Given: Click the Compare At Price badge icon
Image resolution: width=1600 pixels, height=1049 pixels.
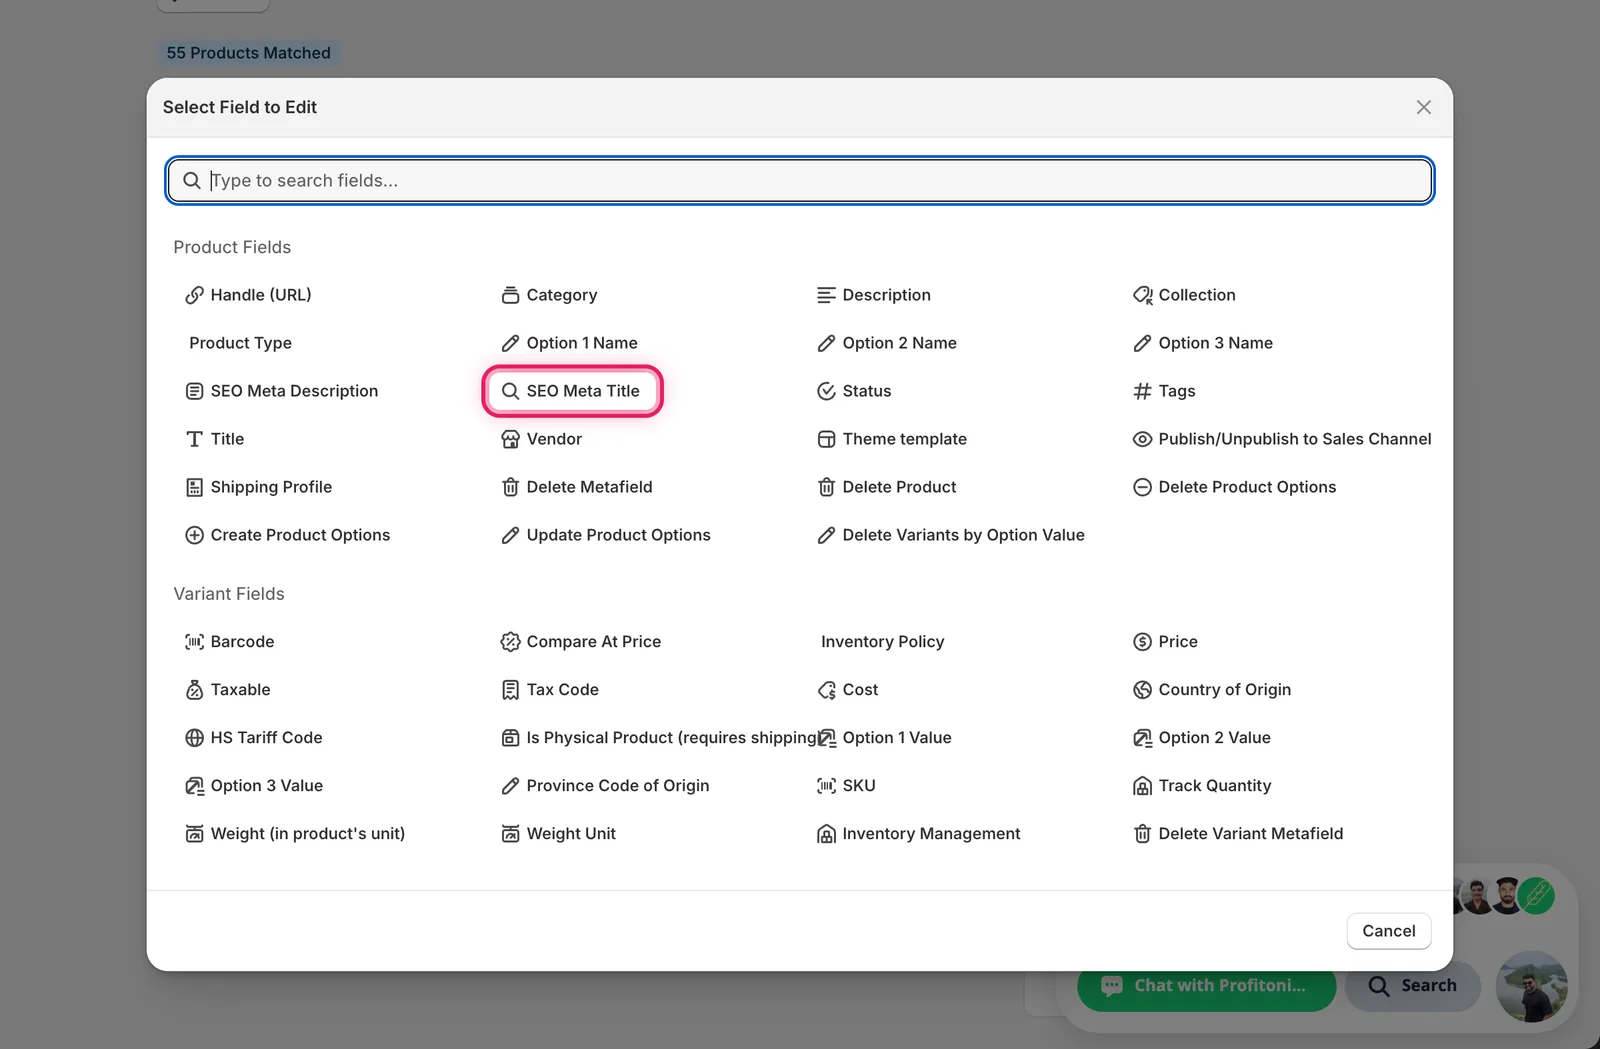Looking at the screenshot, I should (510, 642).
